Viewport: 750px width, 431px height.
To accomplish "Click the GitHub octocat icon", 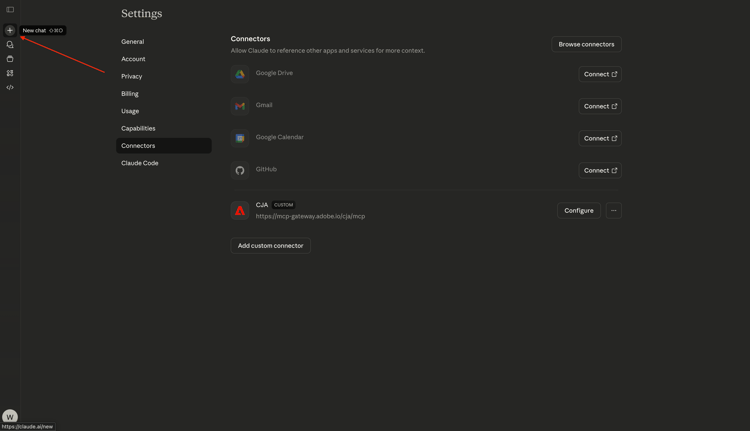I will pos(240,170).
